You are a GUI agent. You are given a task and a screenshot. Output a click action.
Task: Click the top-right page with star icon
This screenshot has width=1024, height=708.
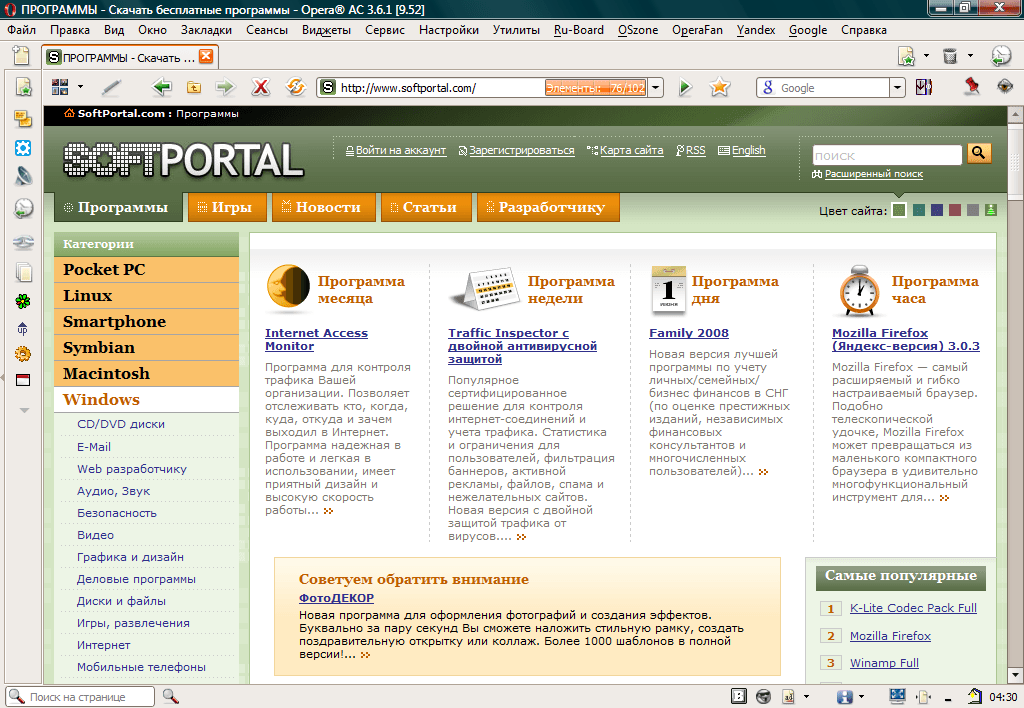point(906,56)
